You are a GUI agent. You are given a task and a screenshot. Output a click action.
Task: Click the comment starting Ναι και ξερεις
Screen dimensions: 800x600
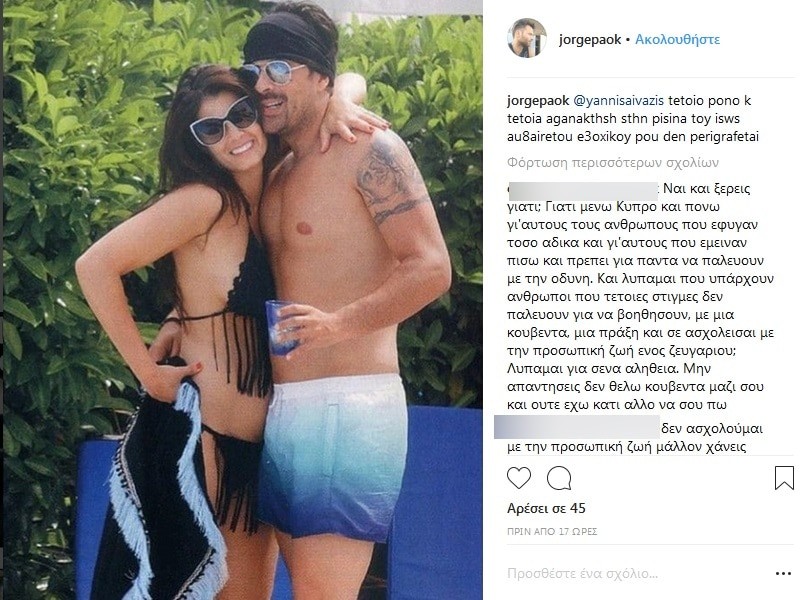(x=640, y=296)
